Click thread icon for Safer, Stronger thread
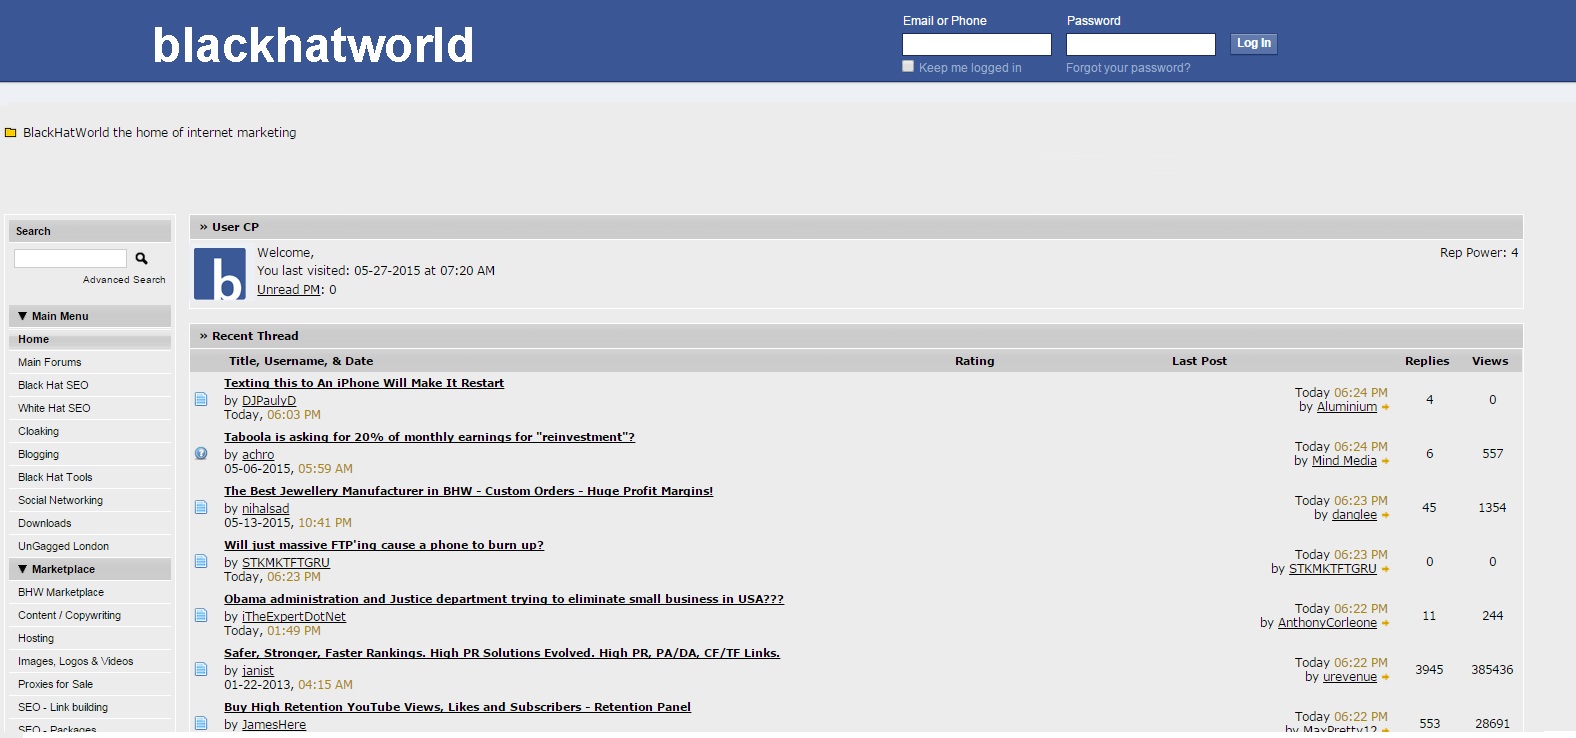The width and height of the screenshot is (1576, 738). point(201,669)
